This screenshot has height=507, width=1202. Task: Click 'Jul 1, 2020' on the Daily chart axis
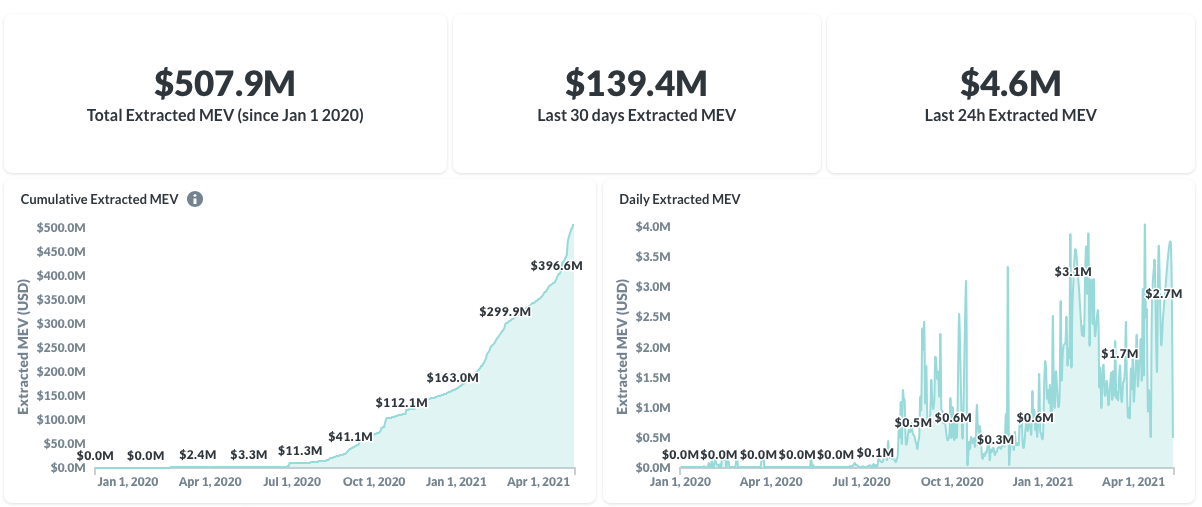click(862, 482)
